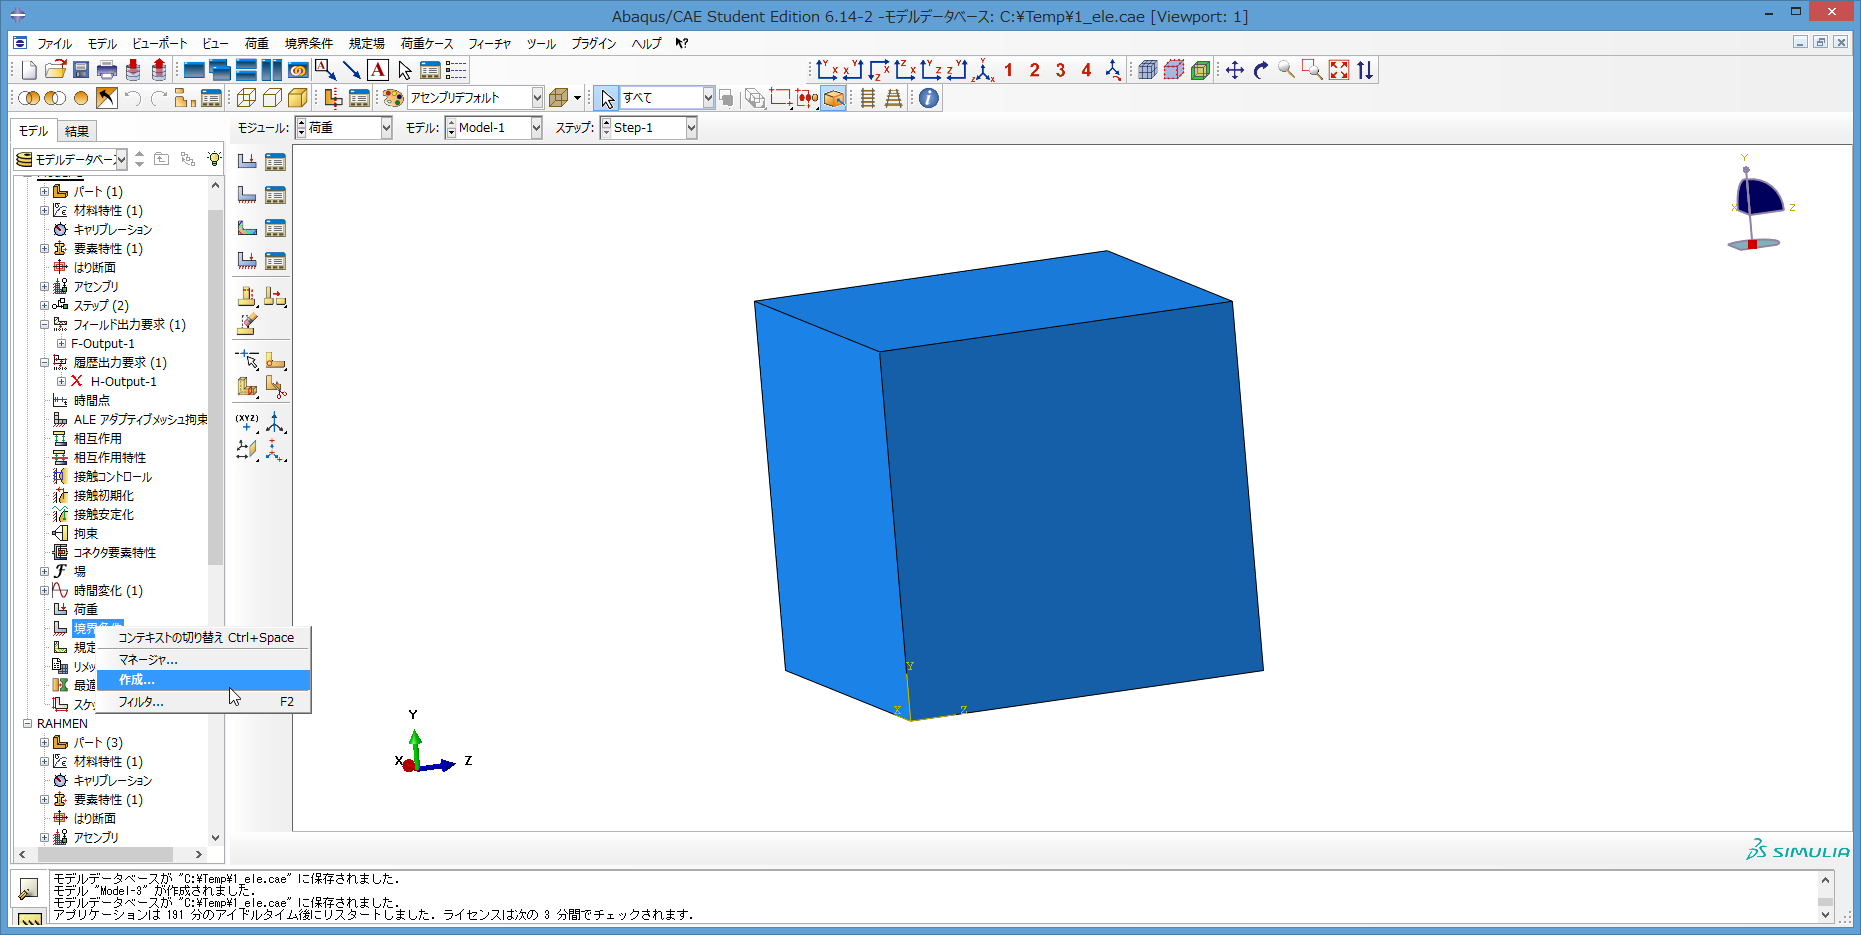The height and width of the screenshot is (935, 1861).
Task: Click the create text annotation A icon
Action: [378, 70]
